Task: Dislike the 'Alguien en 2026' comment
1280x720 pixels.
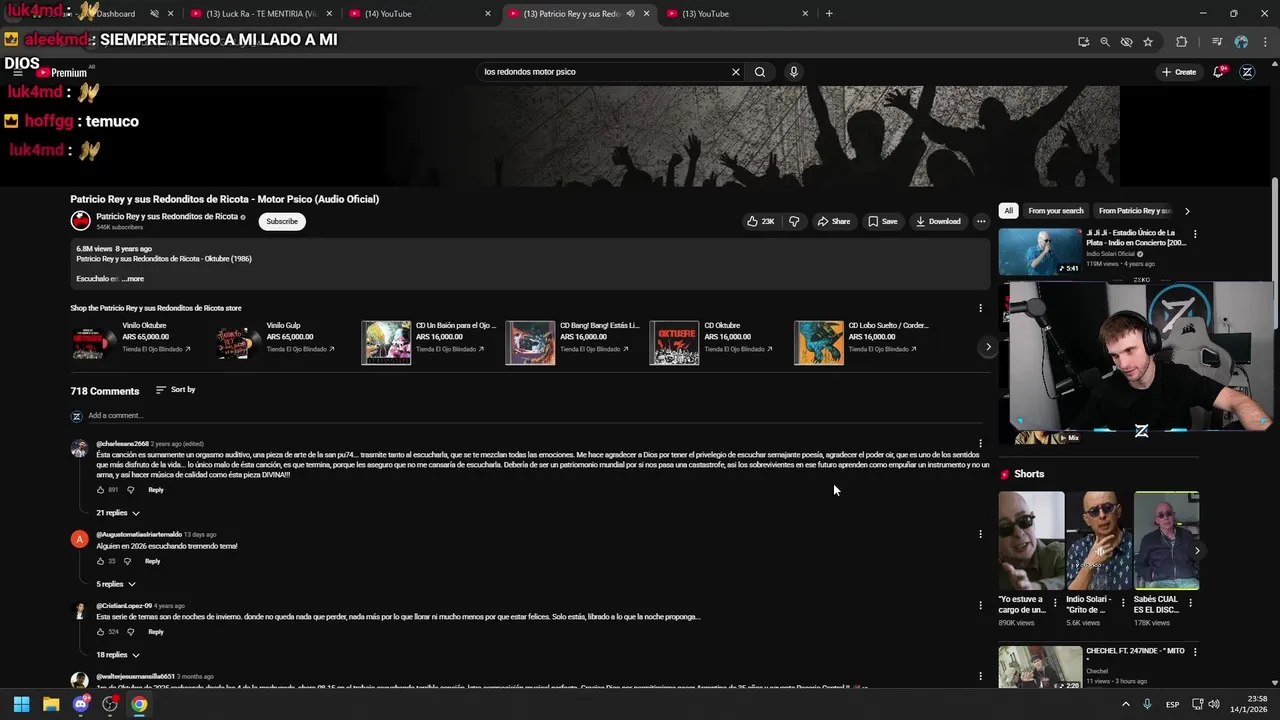Action: [127, 561]
